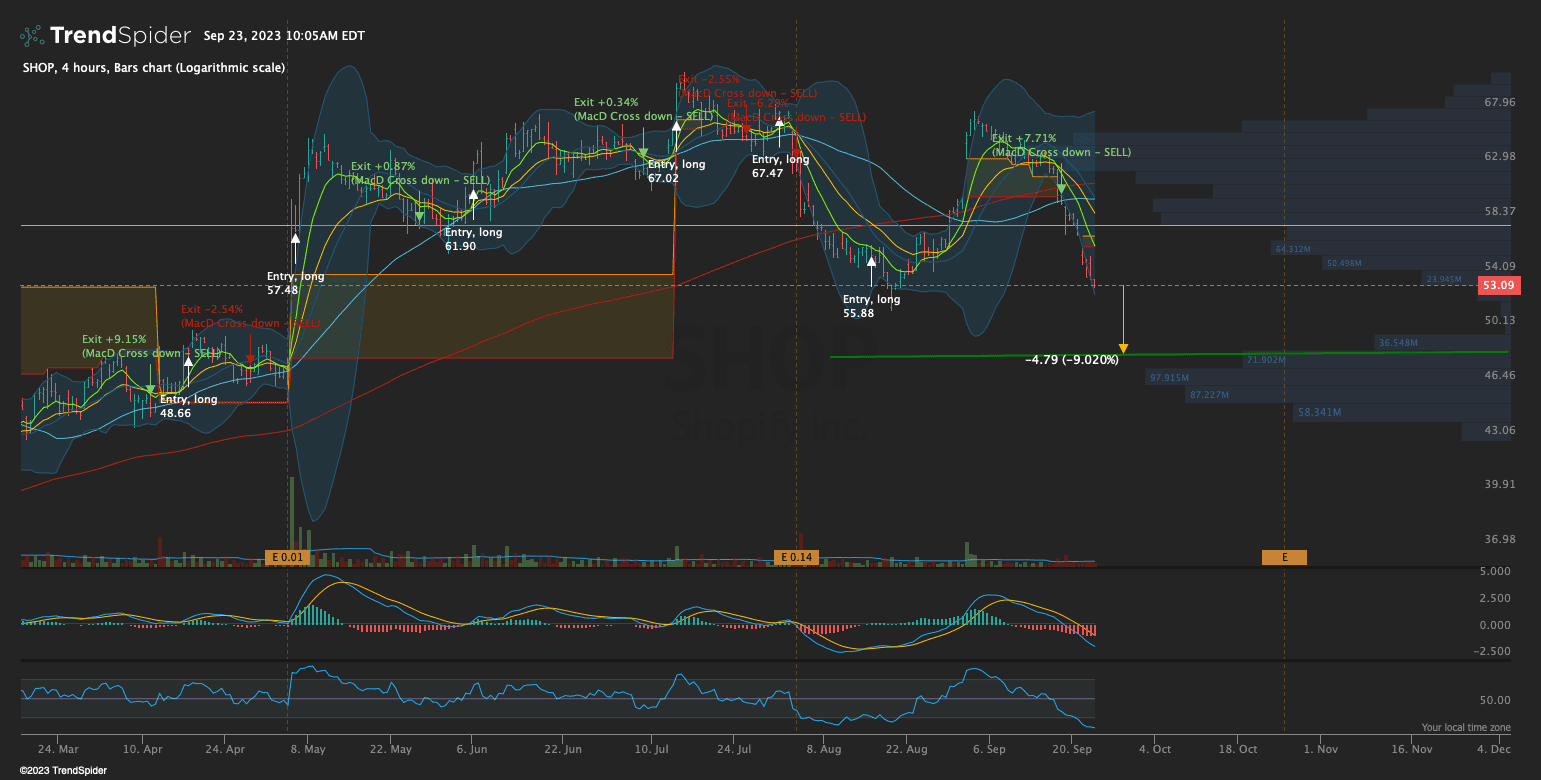Viewport: 1541px width, 780px height.
Task: Select the 97.915M volume profile bar
Action: pos(1170,378)
